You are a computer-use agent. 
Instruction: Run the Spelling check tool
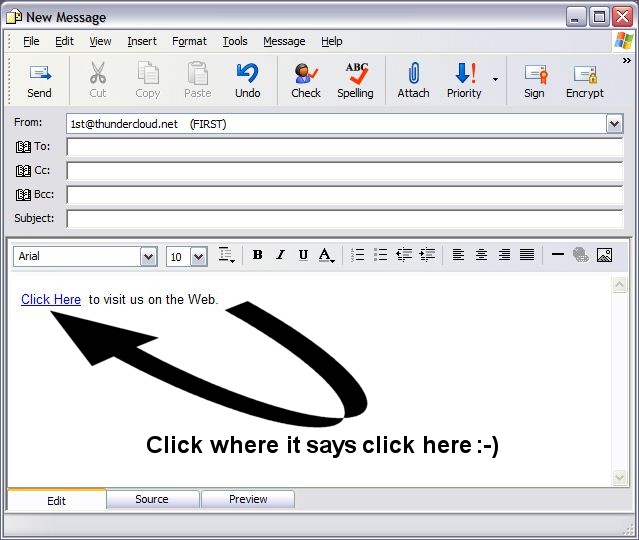355,81
